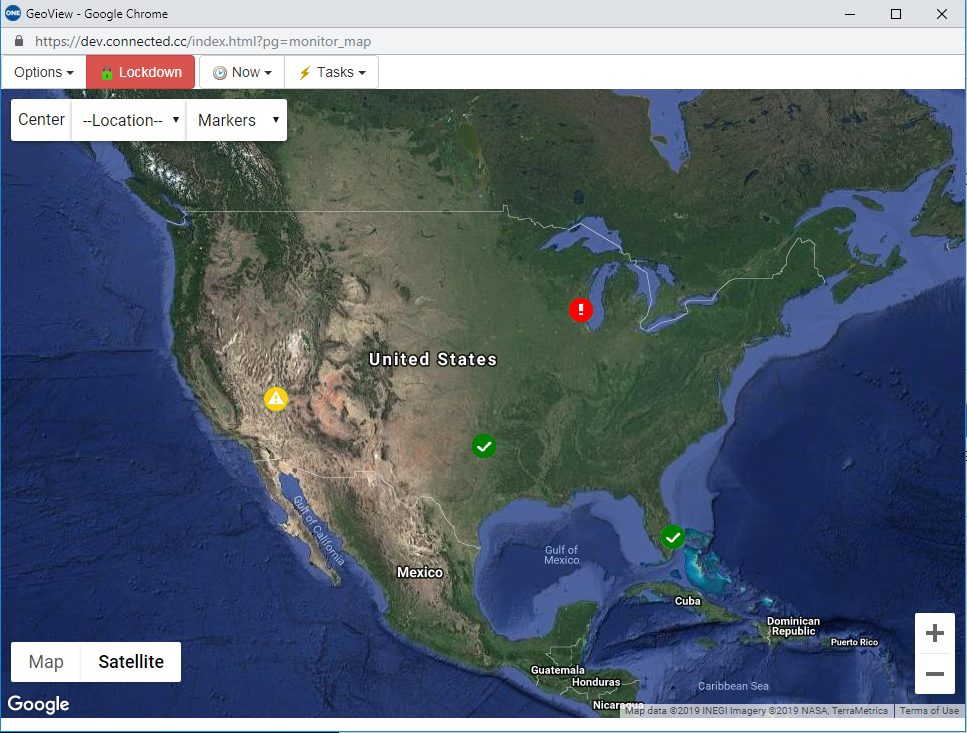
Task: Click the lightning icon on the Tasks button
Action: click(305, 72)
